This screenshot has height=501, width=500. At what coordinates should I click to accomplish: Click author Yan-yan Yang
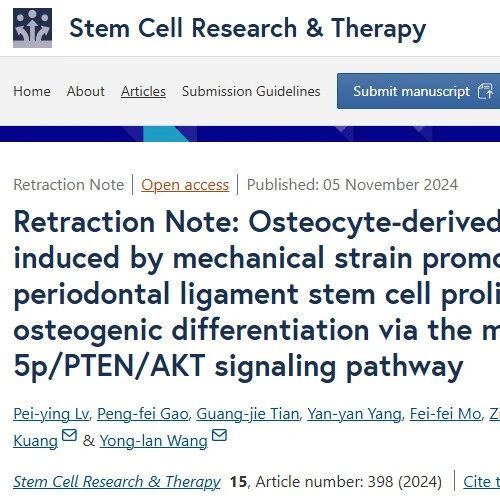[354, 414]
